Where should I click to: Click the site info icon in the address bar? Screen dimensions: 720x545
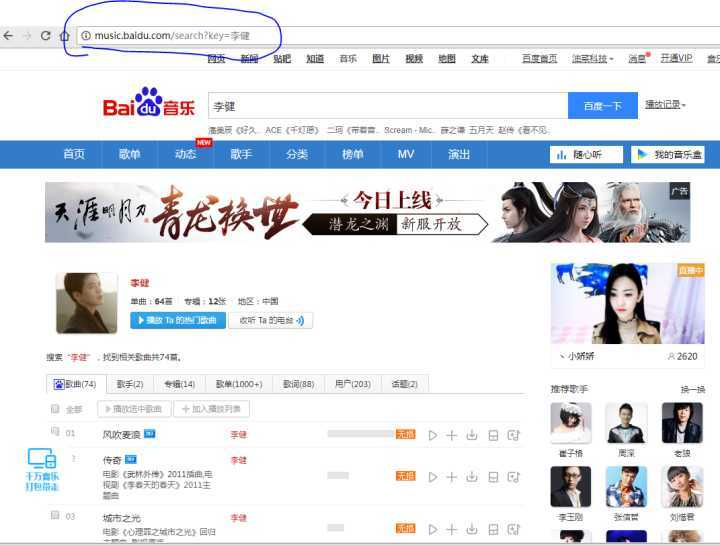(x=86, y=35)
